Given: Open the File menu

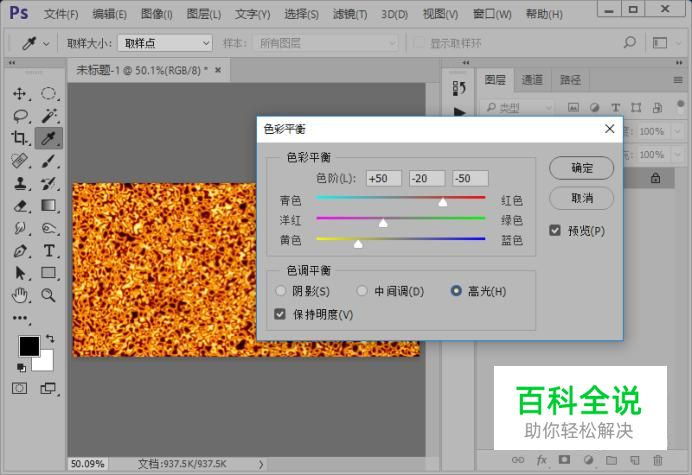Looking at the screenshot, I should (x=61, y=14).
